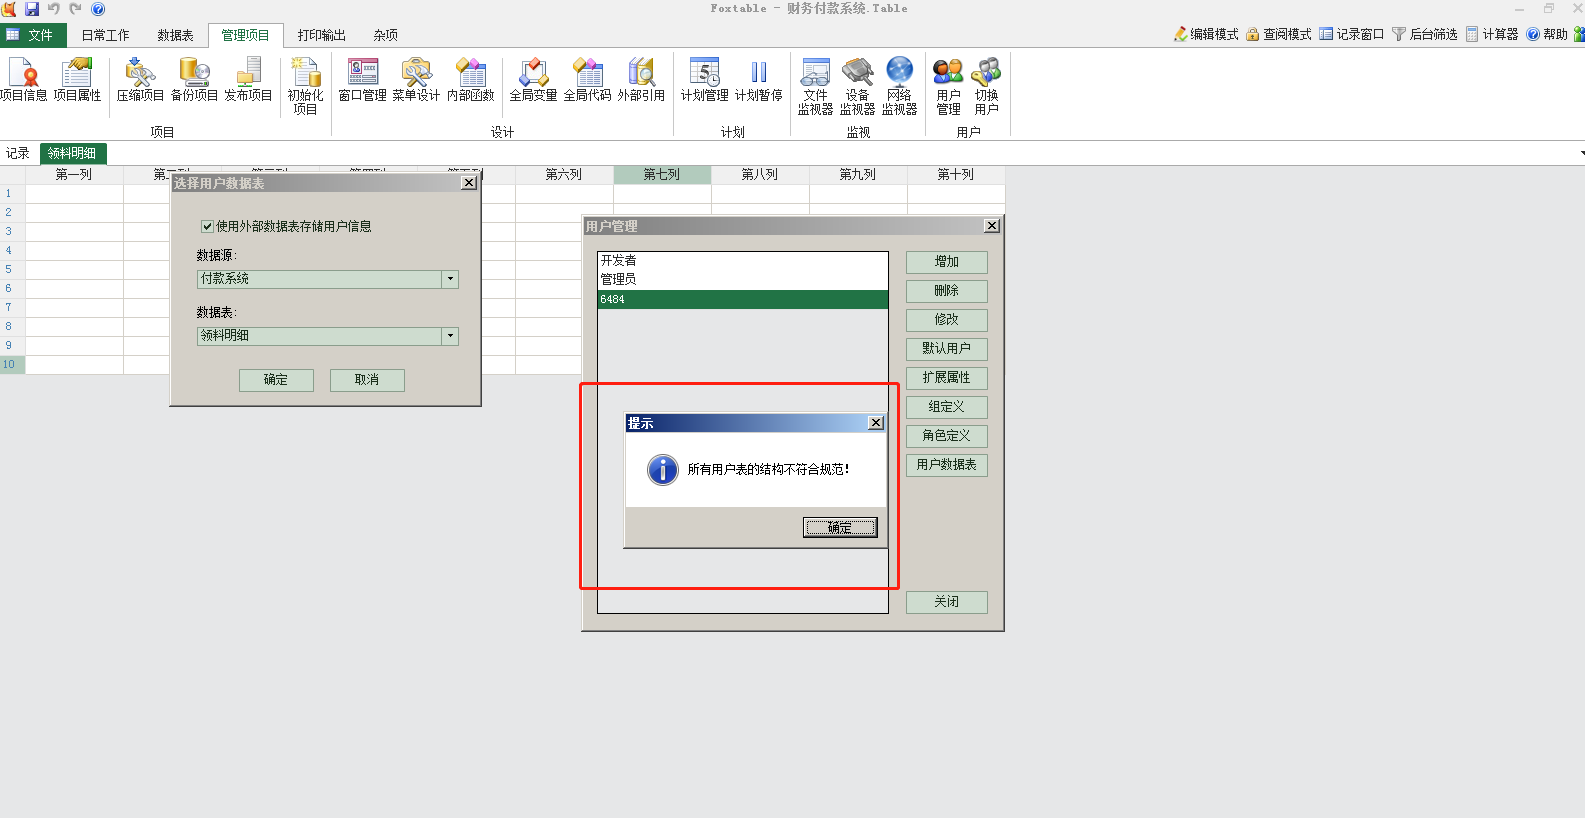The height and width of the screenshot is (818, 1585).
Task: Select 管理员 in the user list
Action: [743, 279]
